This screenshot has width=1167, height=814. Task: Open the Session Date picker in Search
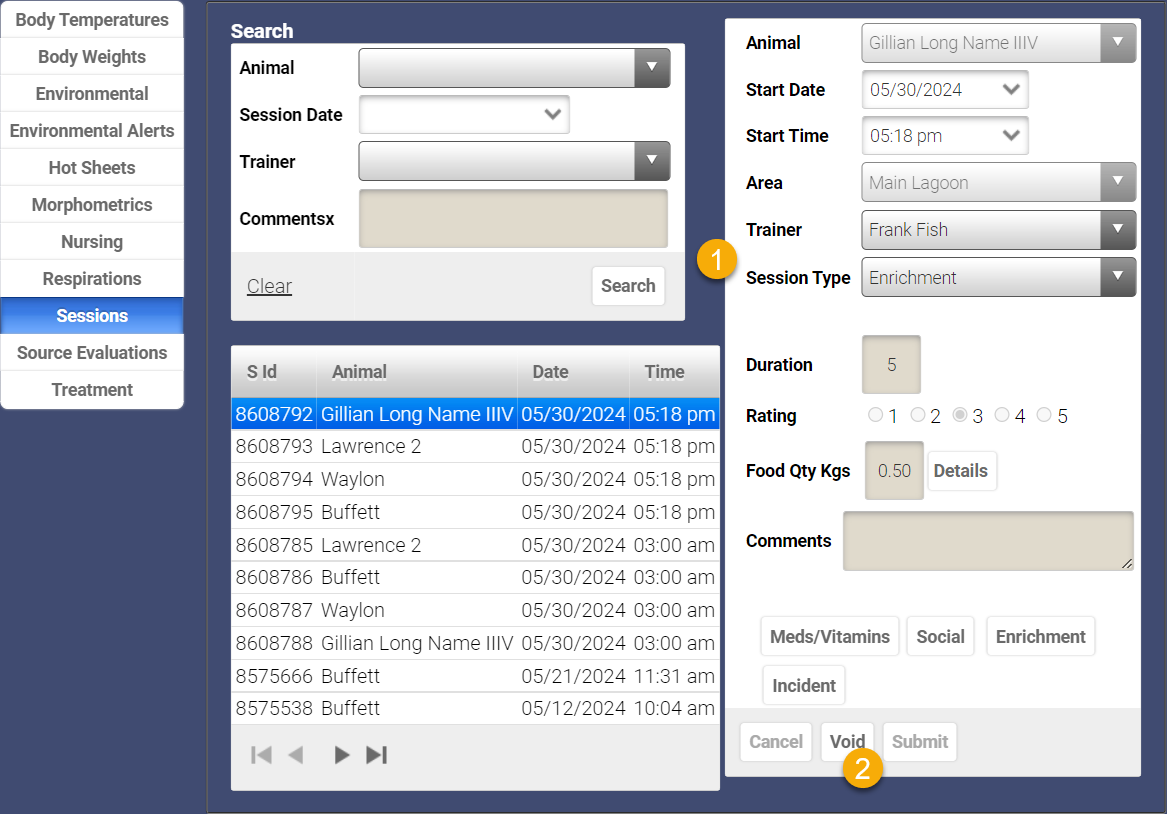(x=464, y=115)
